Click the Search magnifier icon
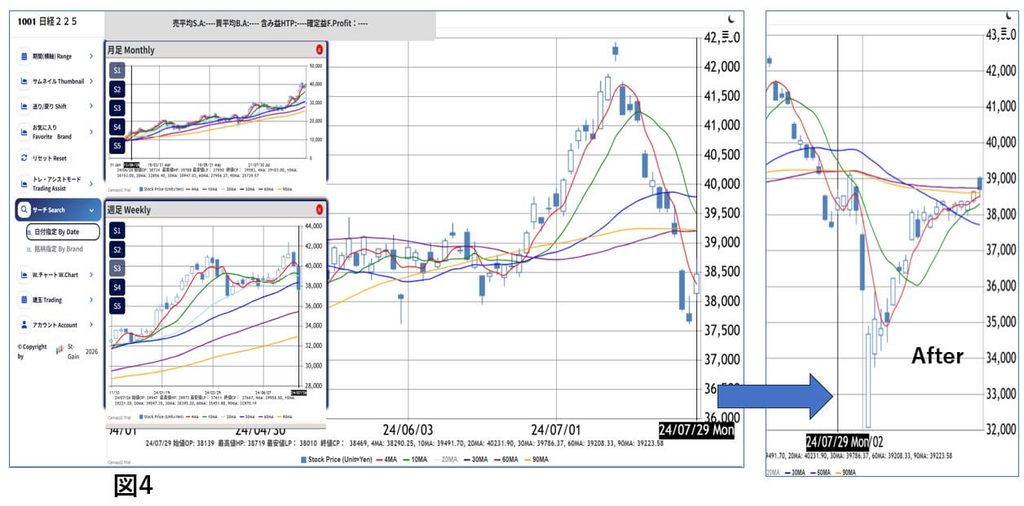 [x=24, y=210]
